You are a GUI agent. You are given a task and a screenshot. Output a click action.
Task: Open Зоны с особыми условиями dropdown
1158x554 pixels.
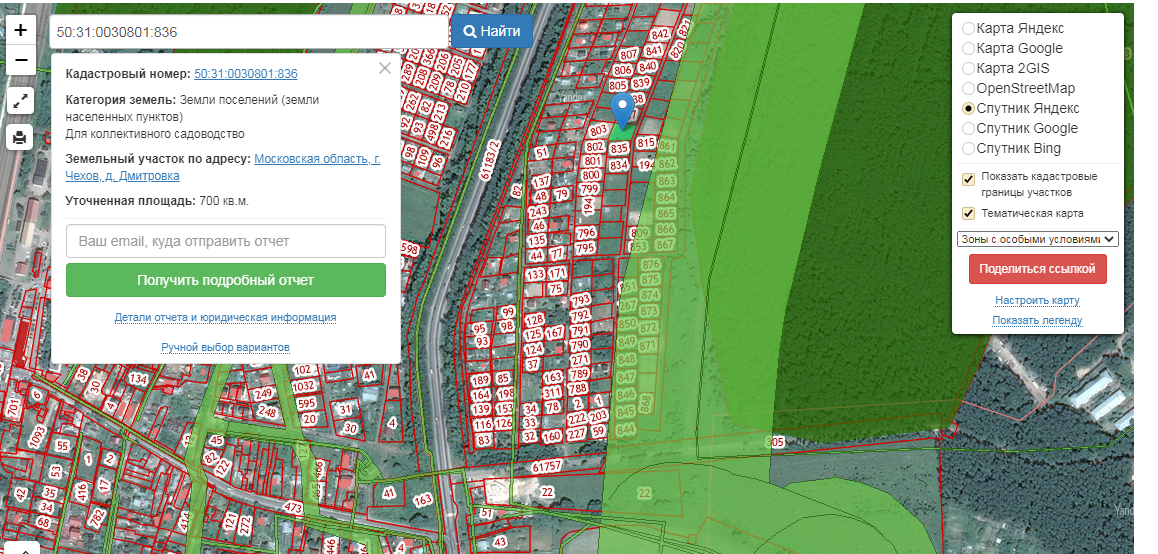pos(1037,239)
